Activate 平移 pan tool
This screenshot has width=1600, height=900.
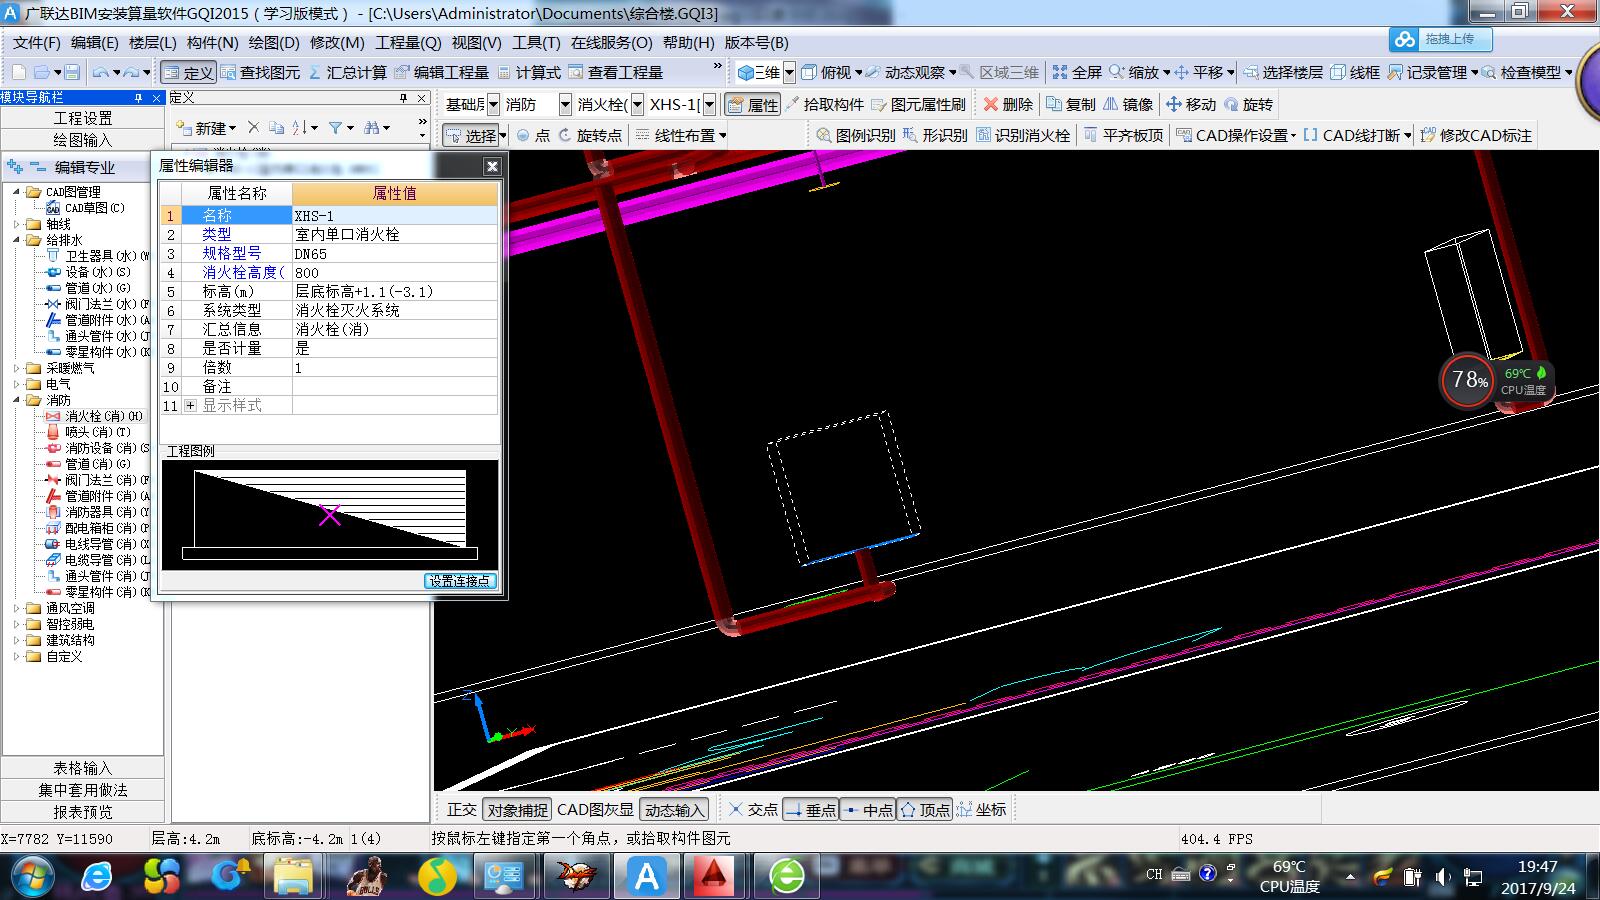[x=1198, y=72]
